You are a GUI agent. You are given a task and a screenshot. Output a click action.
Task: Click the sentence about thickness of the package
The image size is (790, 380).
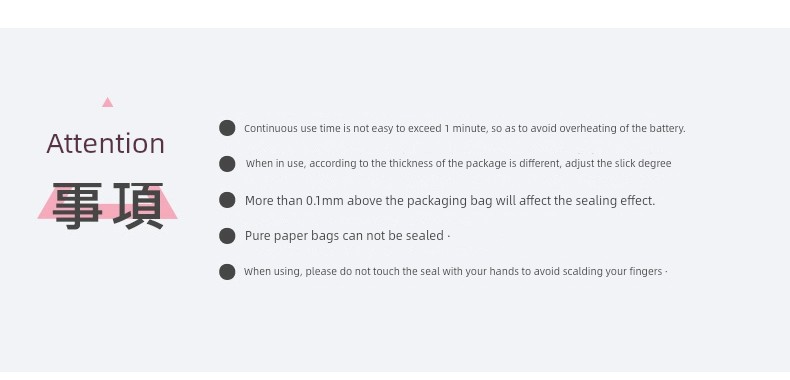click(458, 164)
